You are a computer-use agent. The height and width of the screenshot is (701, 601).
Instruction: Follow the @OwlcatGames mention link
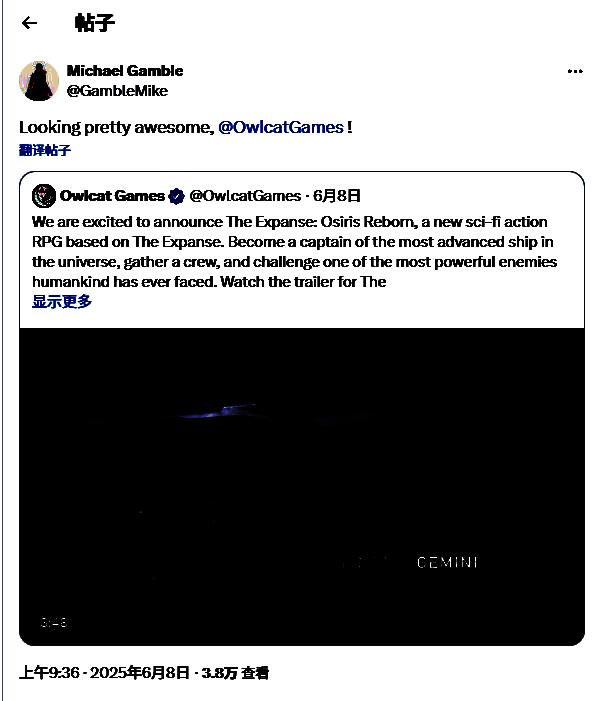(281, 127)
